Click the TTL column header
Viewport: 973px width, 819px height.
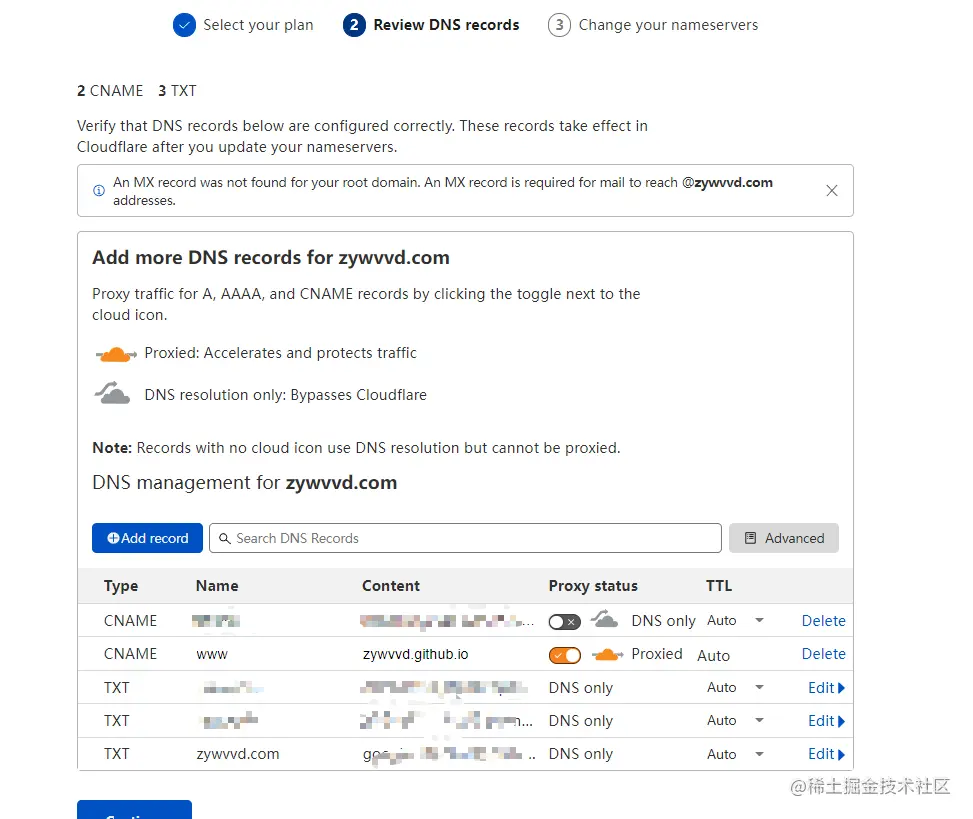tap(719, 586)
